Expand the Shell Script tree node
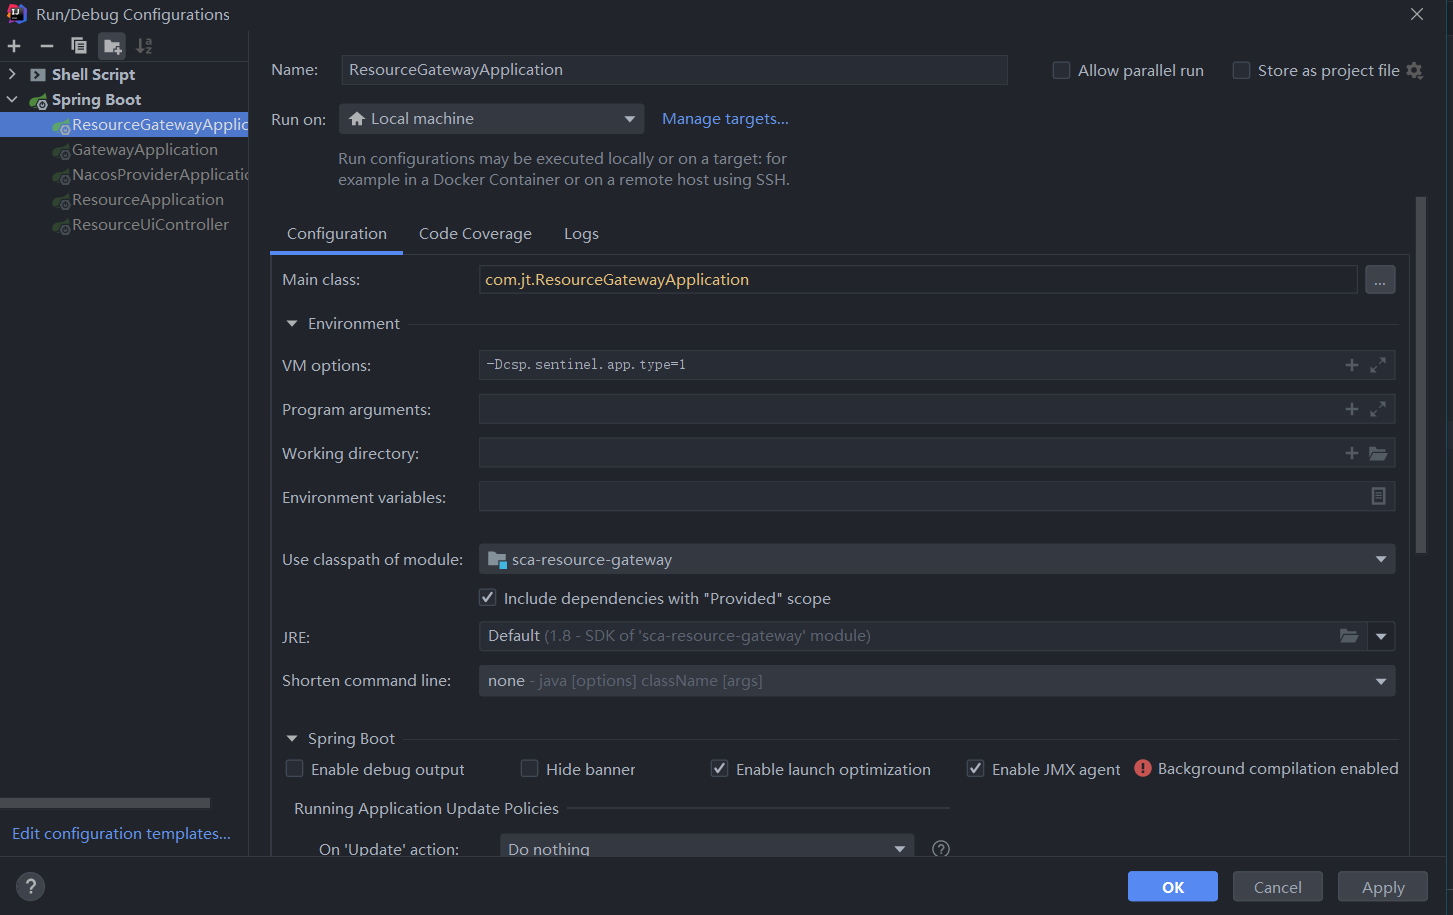The image size is (1453, 915). coord(12,74)
